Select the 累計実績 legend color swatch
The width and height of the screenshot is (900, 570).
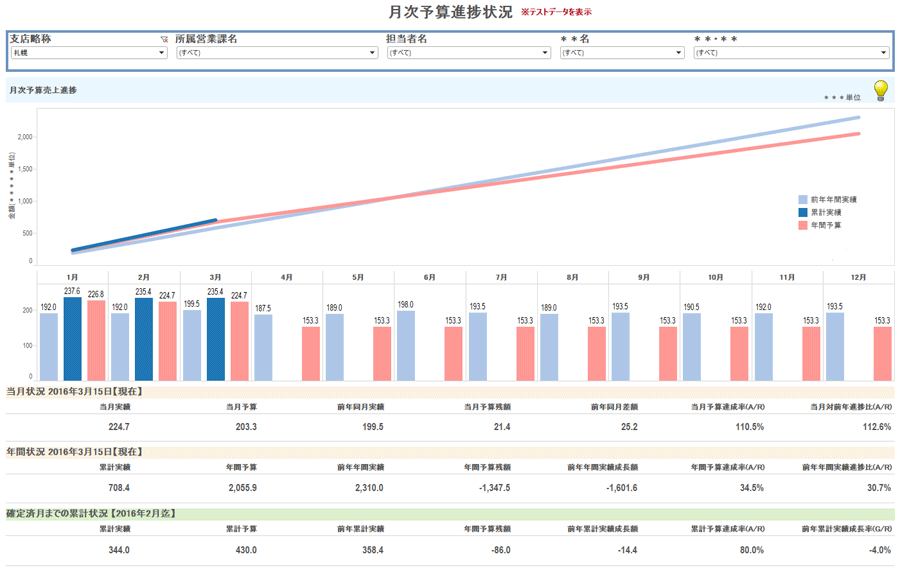[803, 213]
